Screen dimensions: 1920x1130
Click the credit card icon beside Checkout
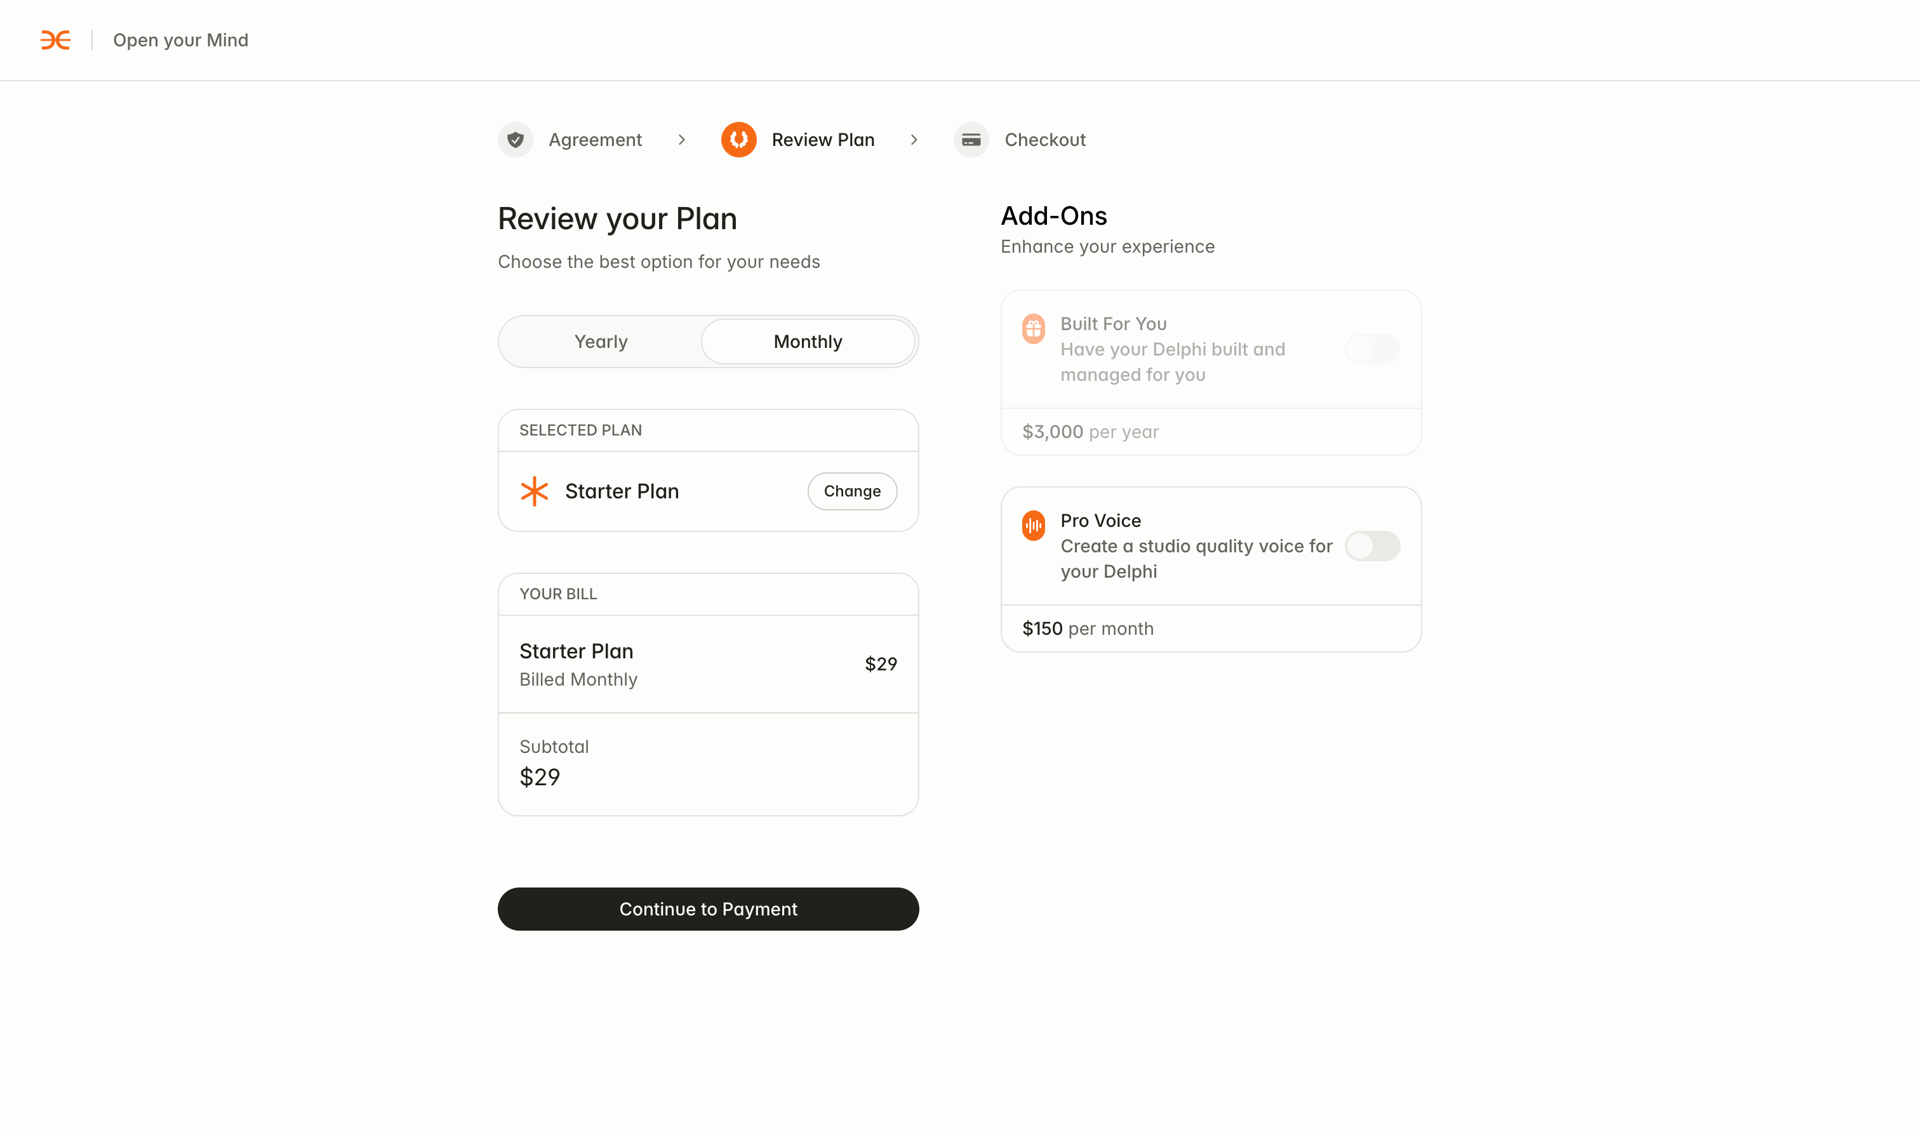970,139
